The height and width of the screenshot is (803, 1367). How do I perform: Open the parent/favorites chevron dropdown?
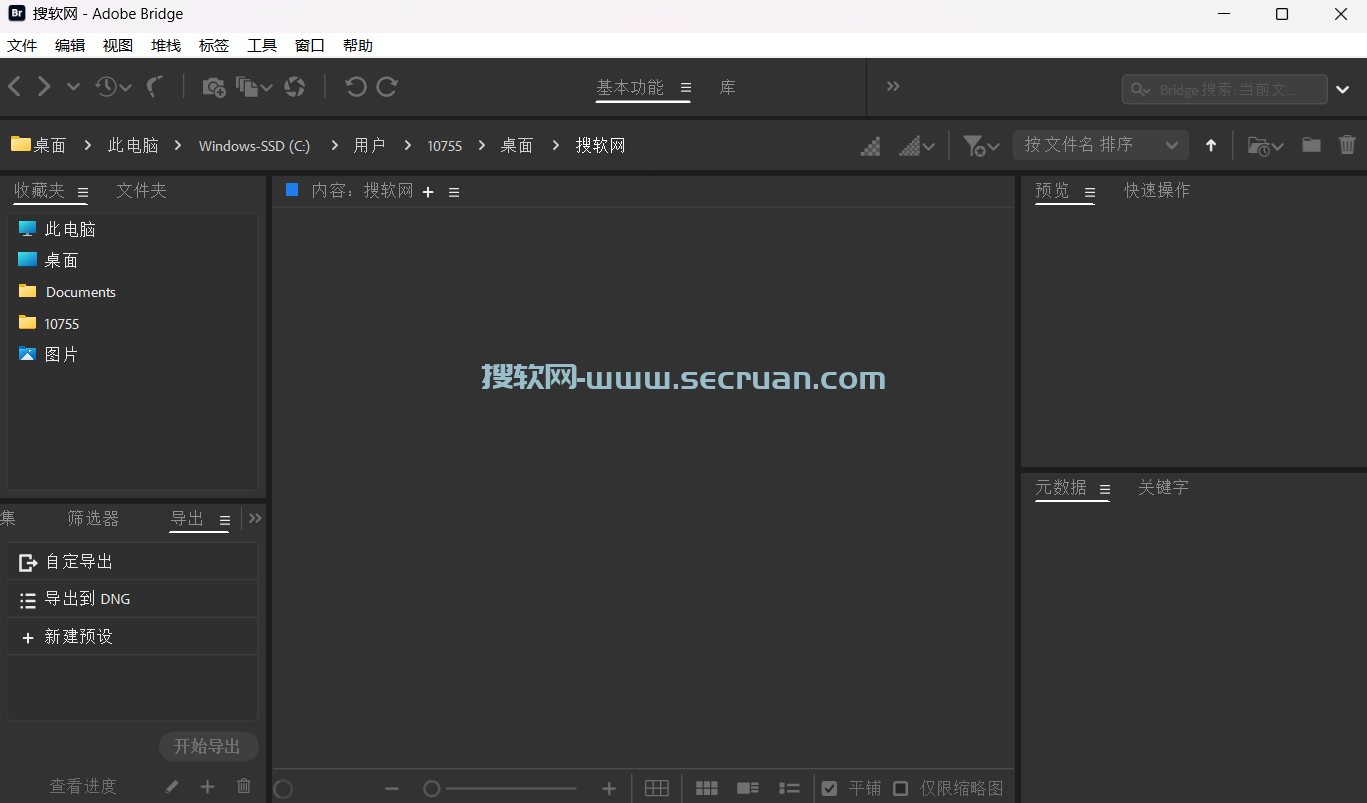point(73,87)
